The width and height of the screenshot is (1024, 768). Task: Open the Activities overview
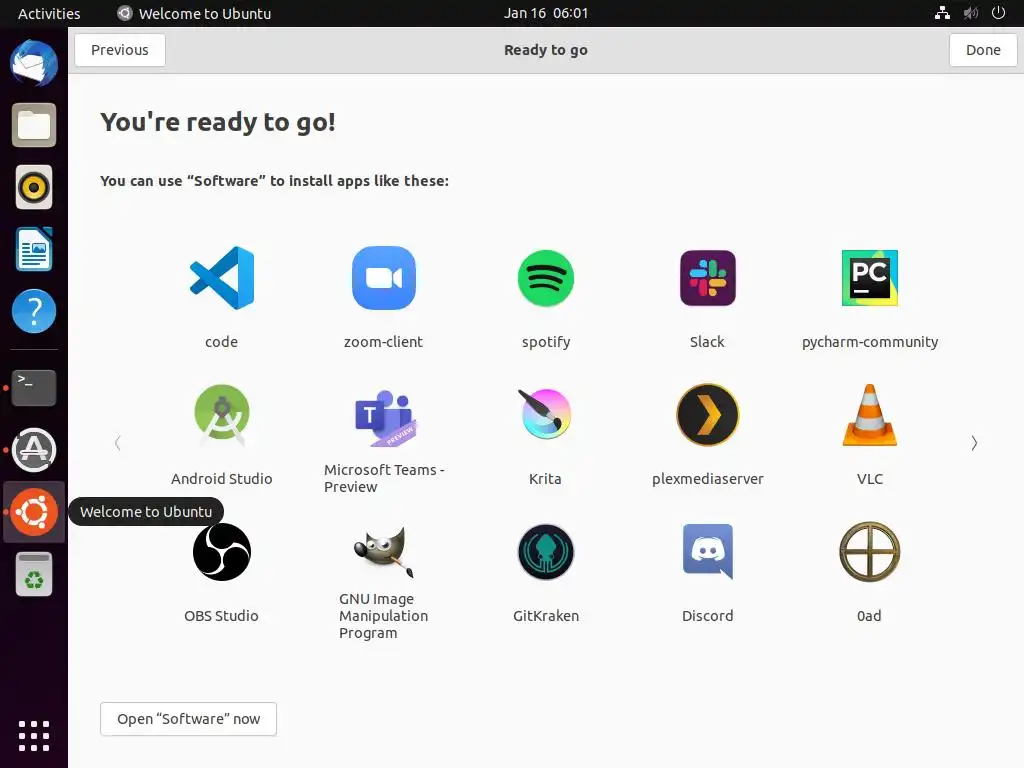(x=49, y=14)
